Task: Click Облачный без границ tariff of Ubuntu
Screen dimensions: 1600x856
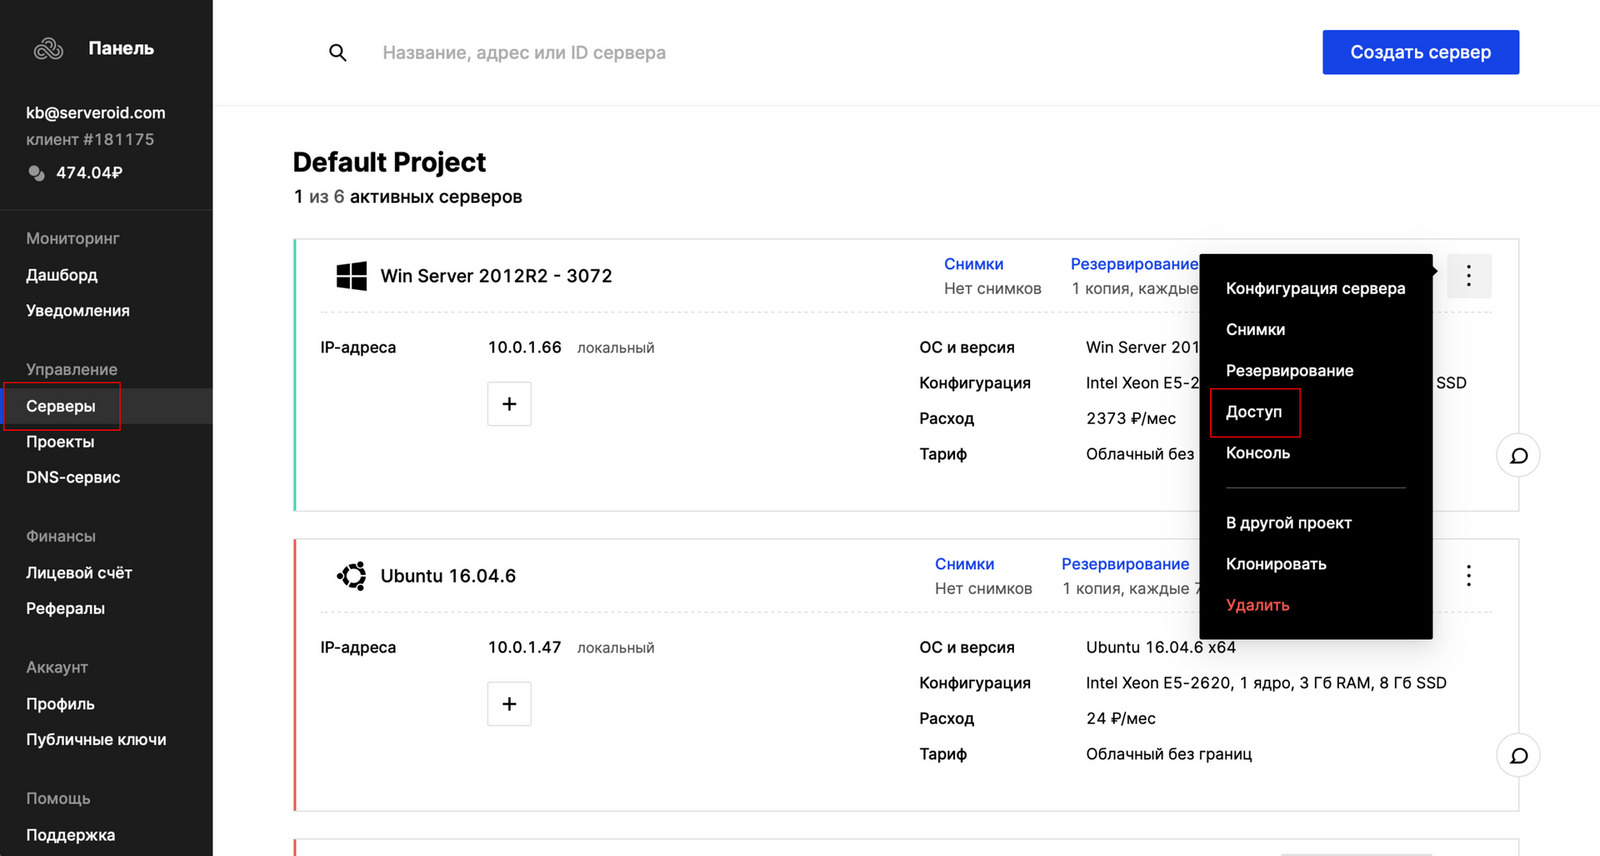Action: coord(1169,754)
